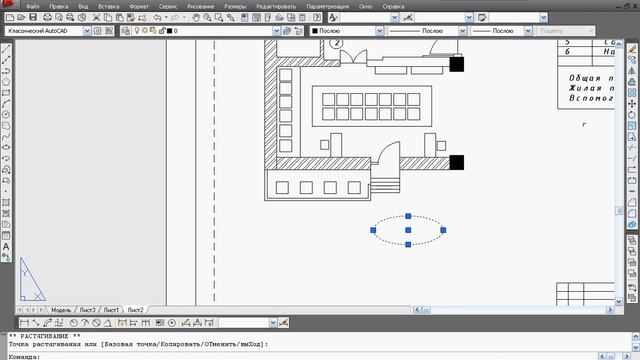Create a new drawing with the New icon

tap(10, 18)
